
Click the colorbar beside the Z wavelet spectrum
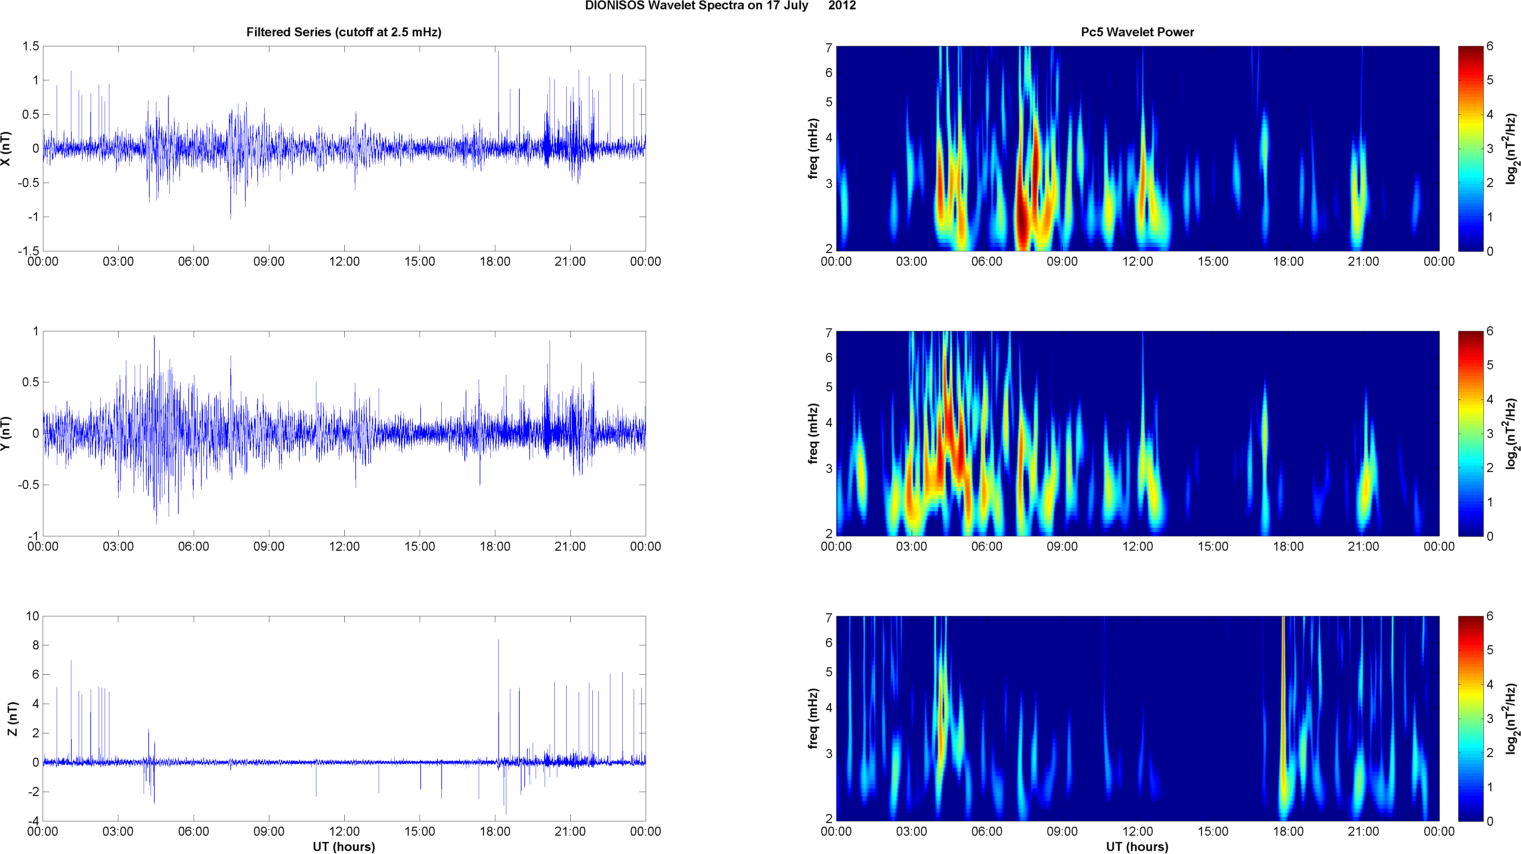click(x=1470, y=719)
